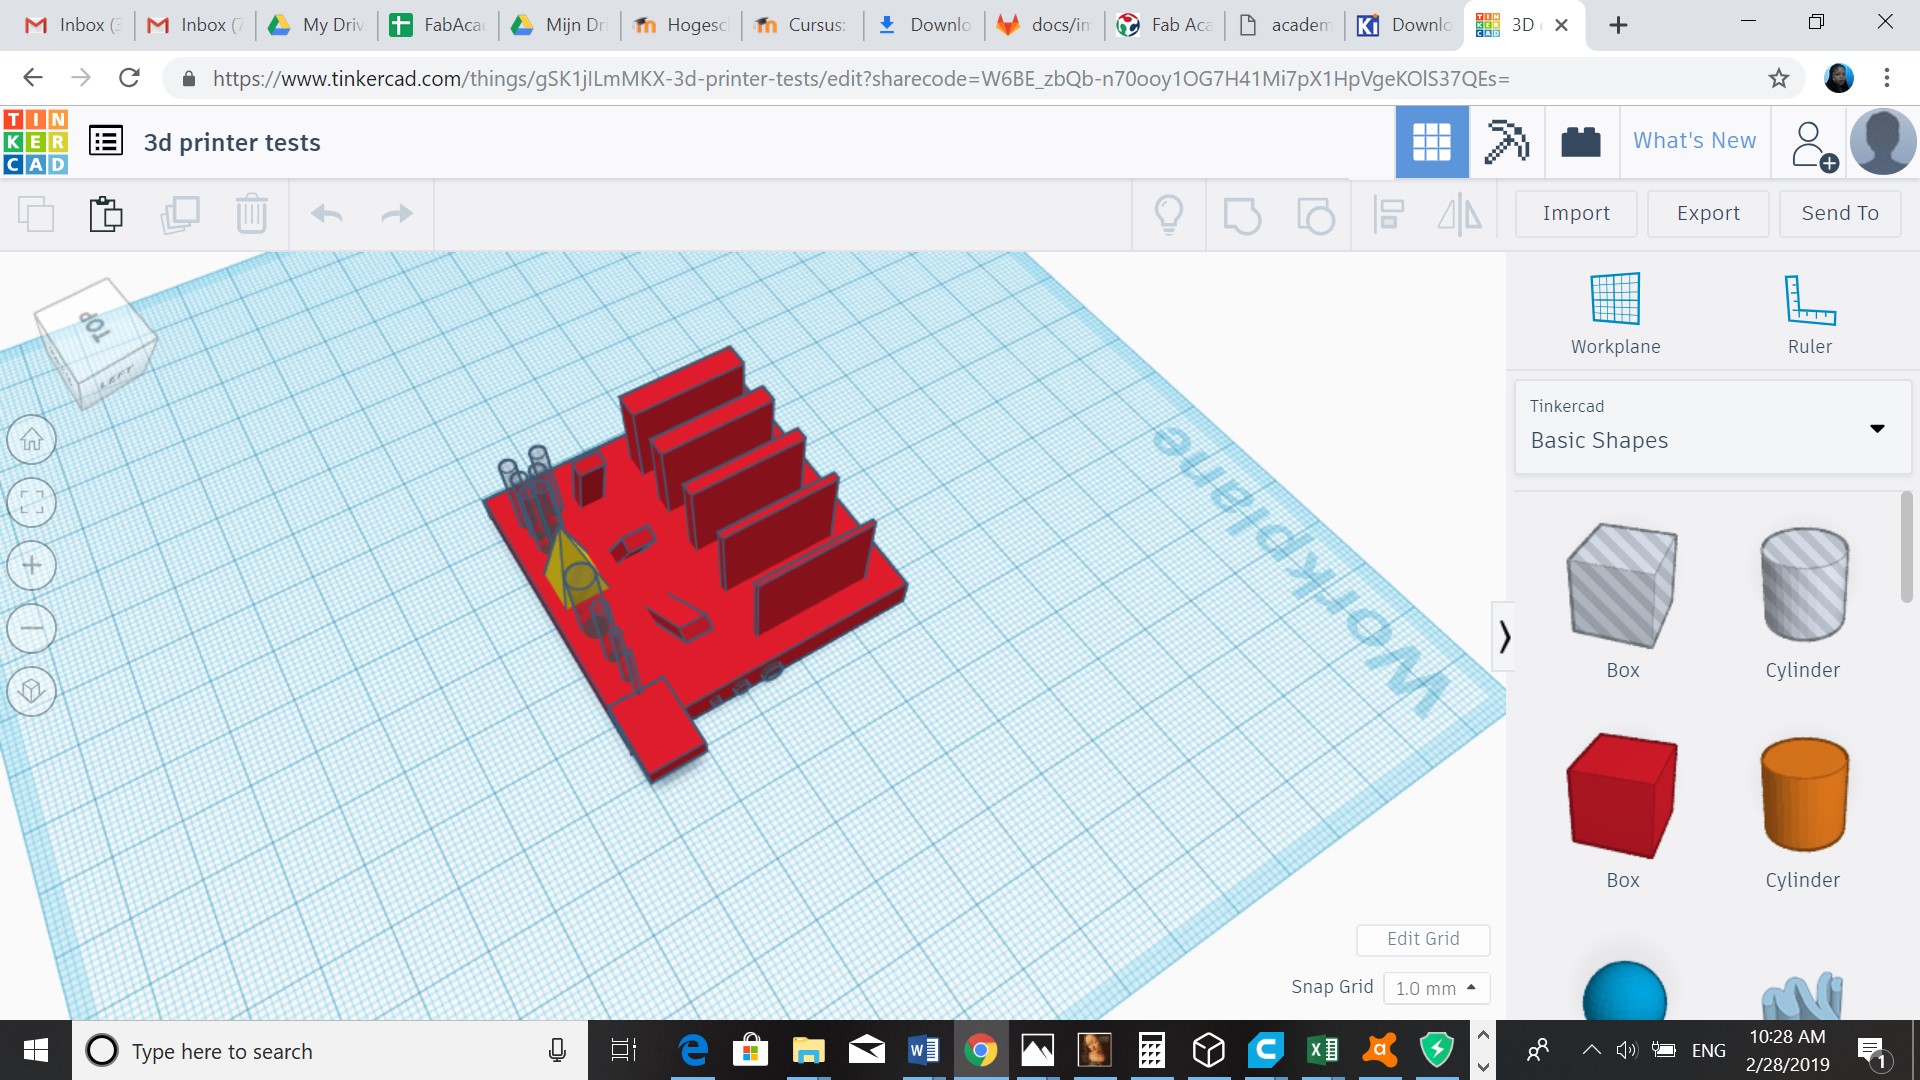Open What's New menu item
The width and height of the screenshot is (1920, 1080).
click(1694, 141)
